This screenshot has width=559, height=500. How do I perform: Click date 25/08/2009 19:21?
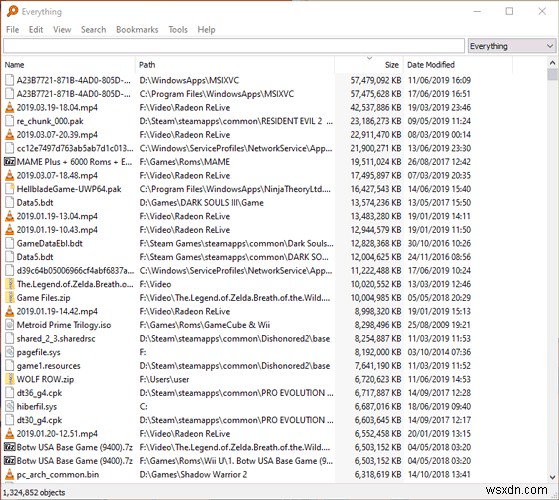coord(439,325)
